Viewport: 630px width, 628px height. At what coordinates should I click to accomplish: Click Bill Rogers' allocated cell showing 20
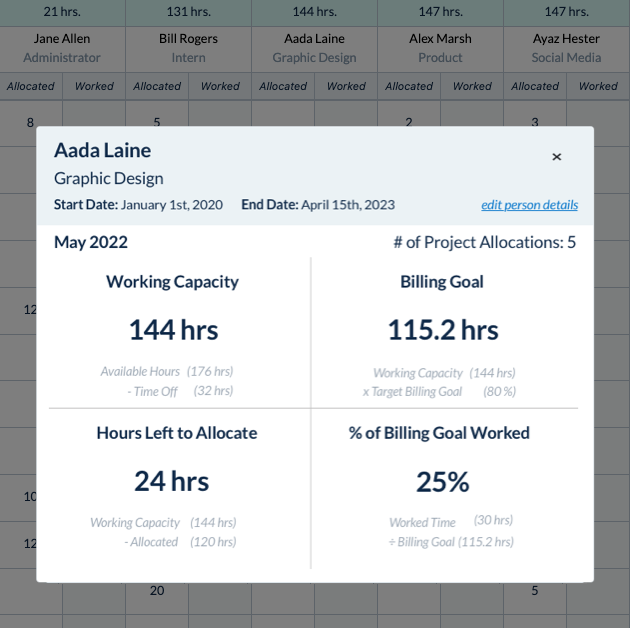(157, 591)
